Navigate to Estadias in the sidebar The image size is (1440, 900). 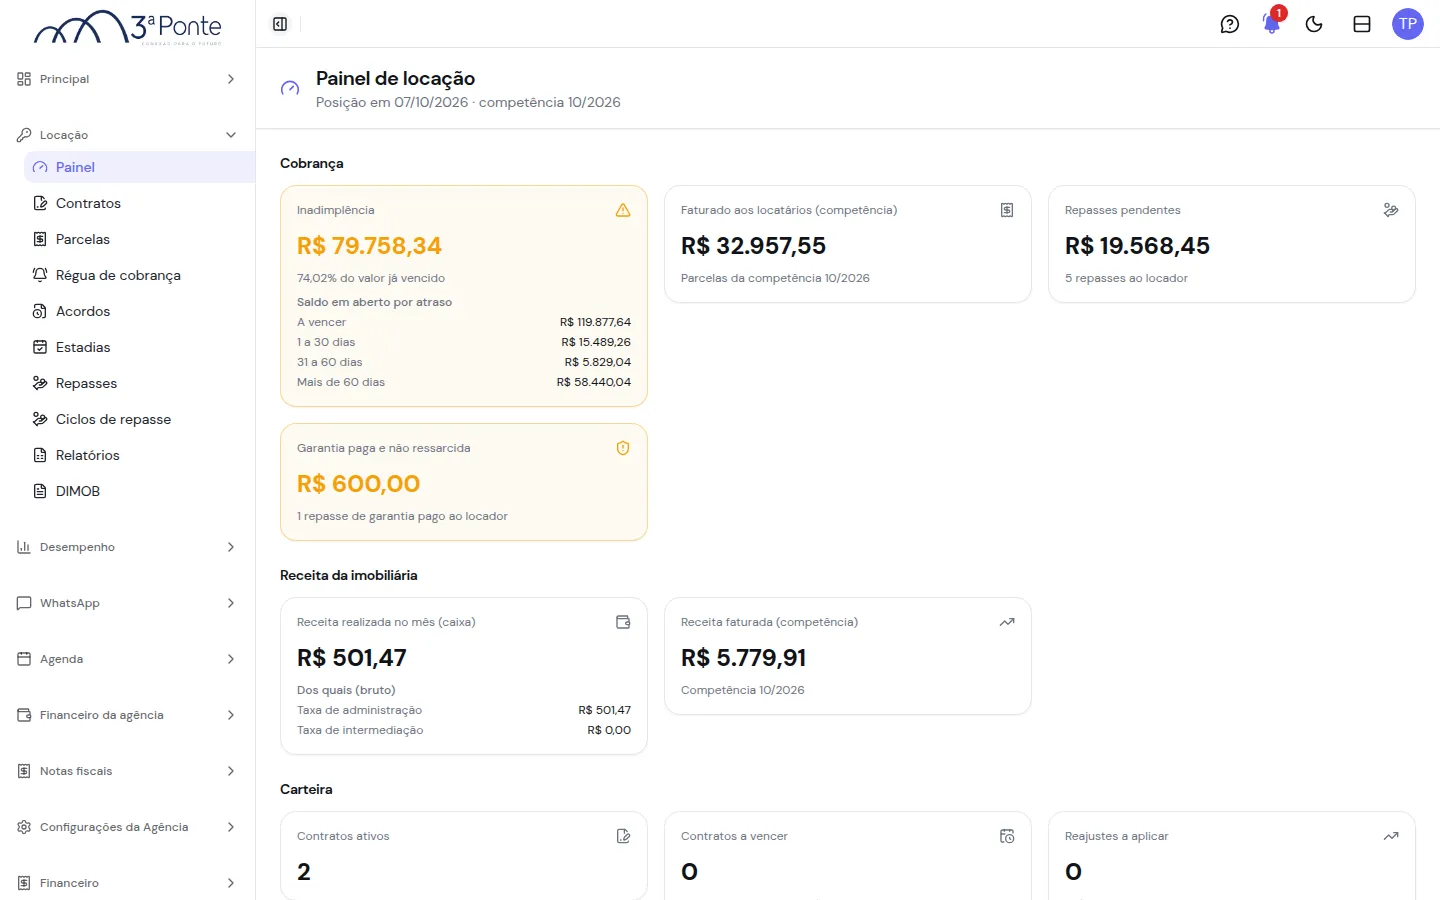coord(139,347)
